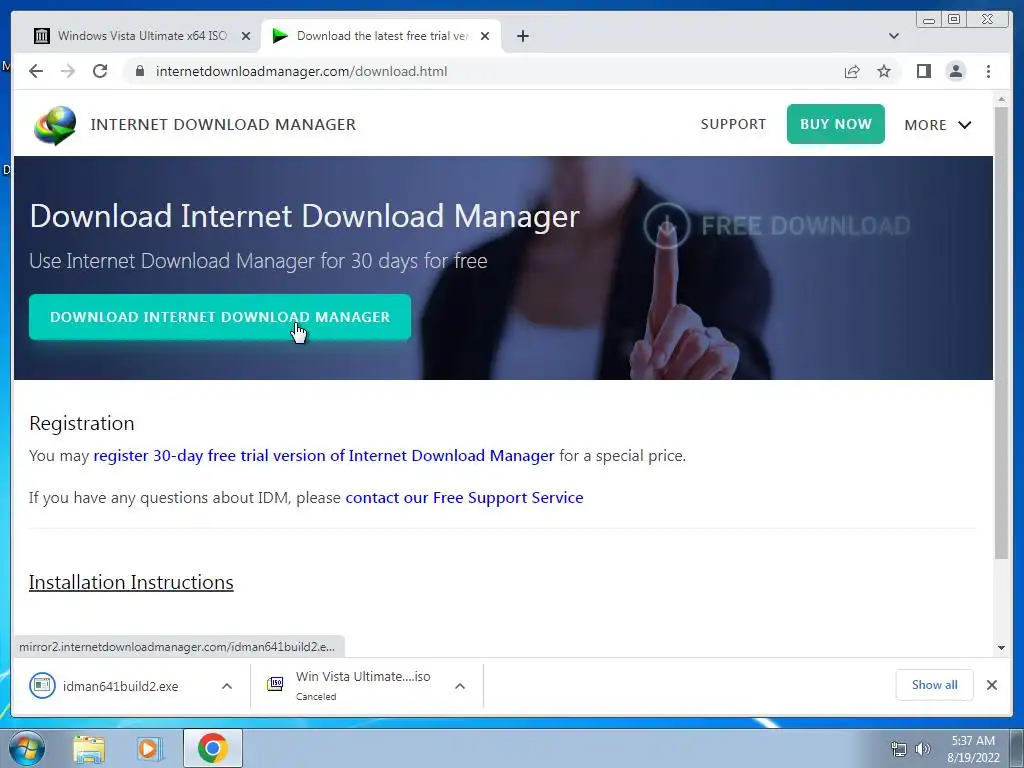Click the Chrome taskbar icon

[212, 748]
